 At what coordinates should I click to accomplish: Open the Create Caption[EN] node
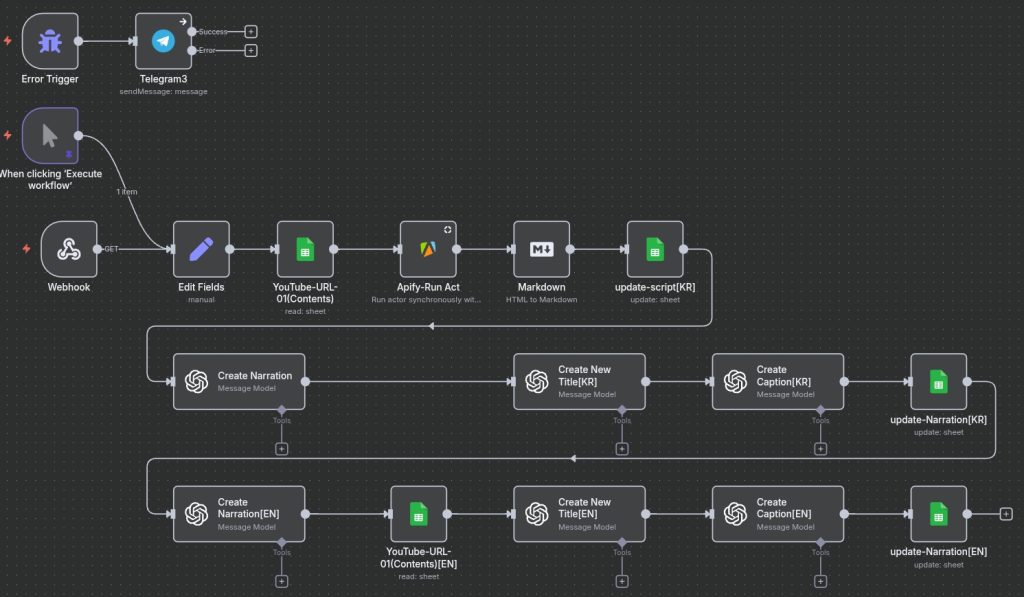click(x=778, y=514)
